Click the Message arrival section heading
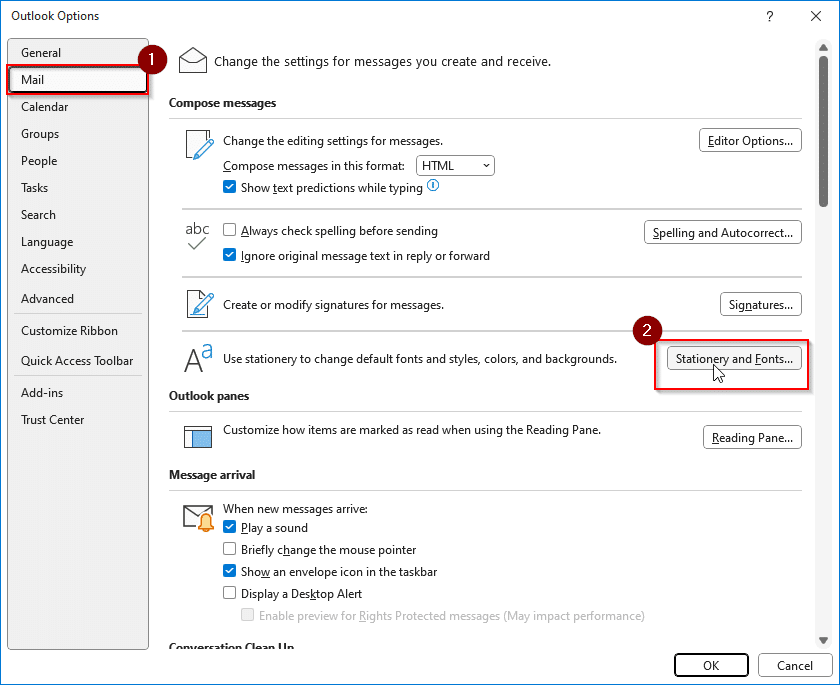This screenshot has width=840, height=685. click(x=212, y=475)
